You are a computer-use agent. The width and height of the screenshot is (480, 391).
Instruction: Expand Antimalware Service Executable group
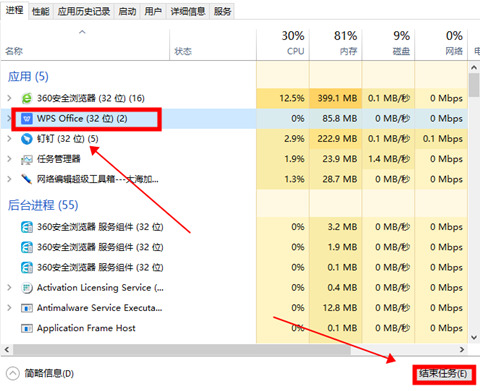point(9,308)
